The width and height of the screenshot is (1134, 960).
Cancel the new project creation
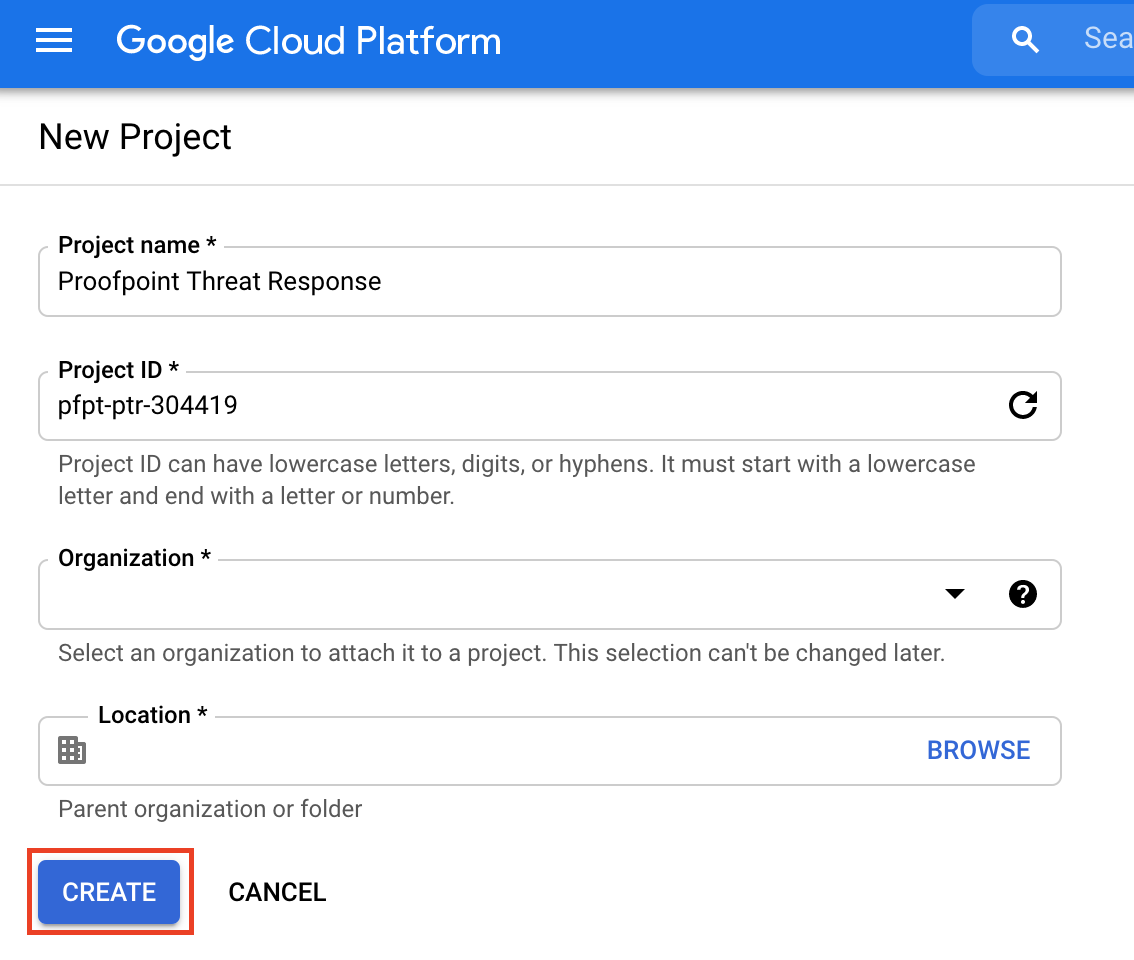277,892
